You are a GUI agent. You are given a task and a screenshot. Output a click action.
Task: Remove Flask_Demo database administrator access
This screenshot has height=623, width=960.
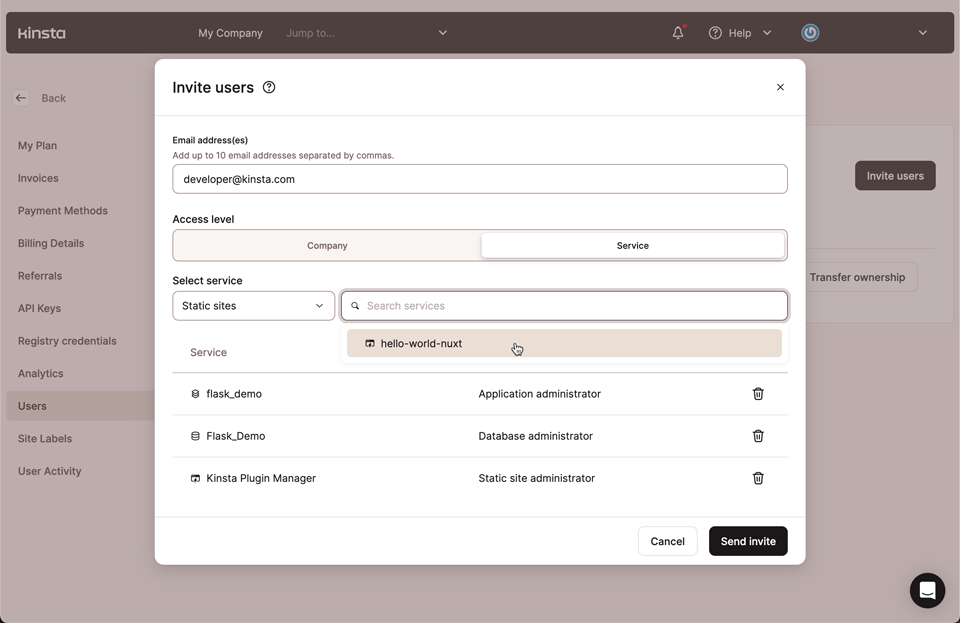click(x=758, y=436)
